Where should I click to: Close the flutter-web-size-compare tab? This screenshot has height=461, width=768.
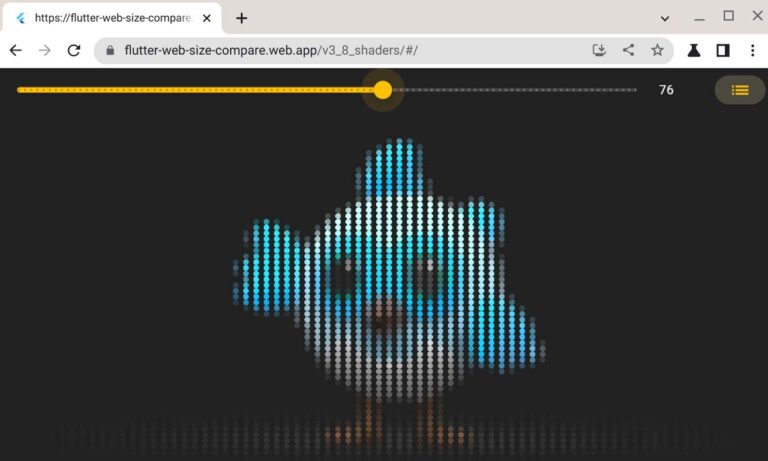click(207, 19)
